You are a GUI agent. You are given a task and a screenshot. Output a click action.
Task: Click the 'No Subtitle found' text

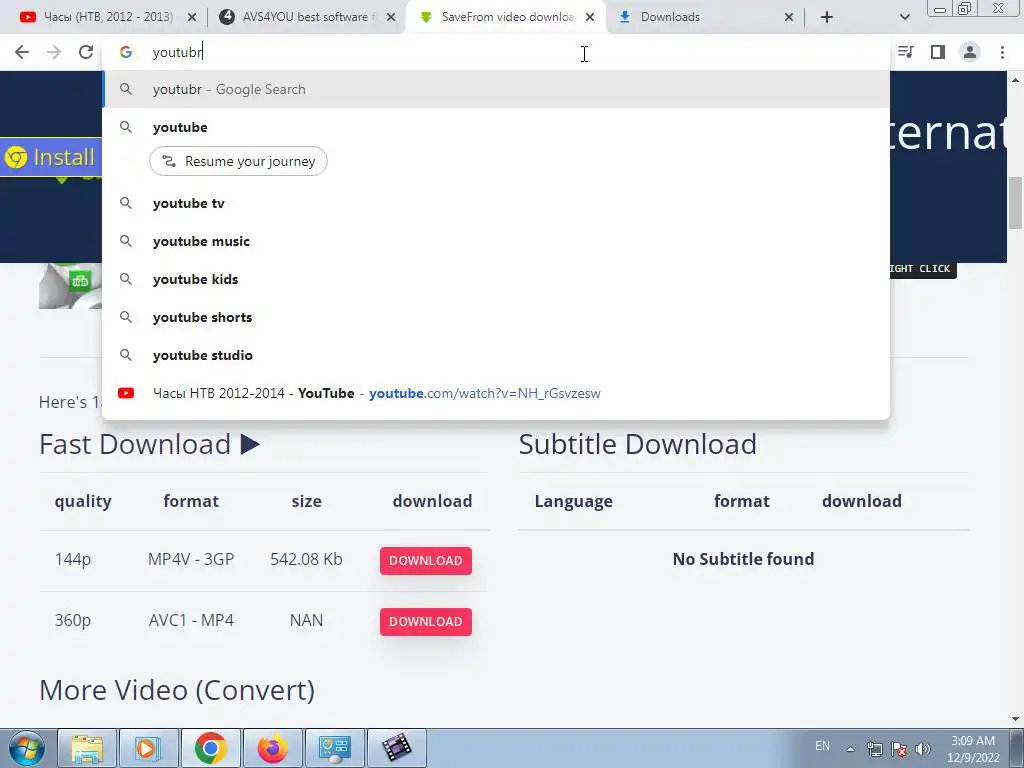743,559
